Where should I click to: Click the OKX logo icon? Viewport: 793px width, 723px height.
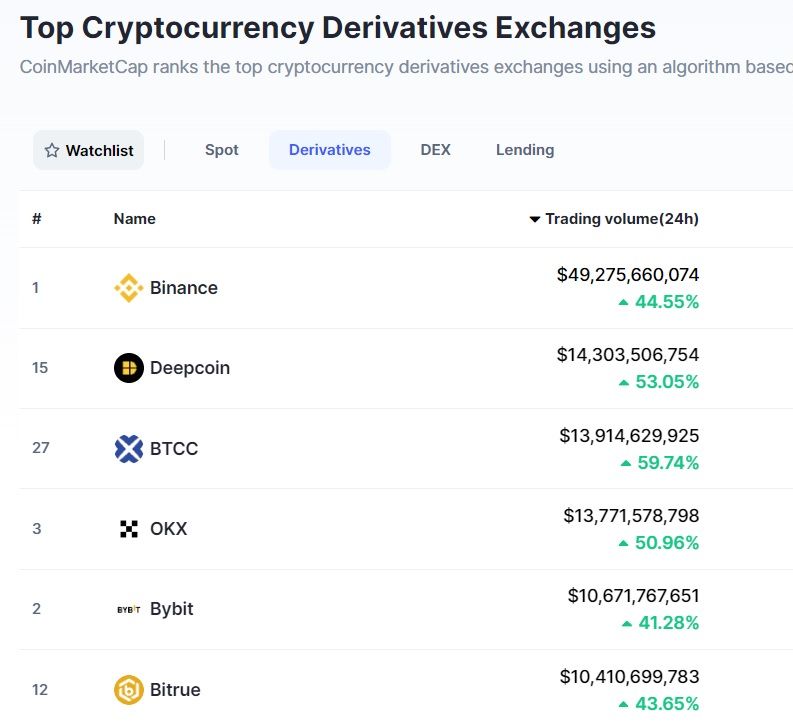[129, 529]
